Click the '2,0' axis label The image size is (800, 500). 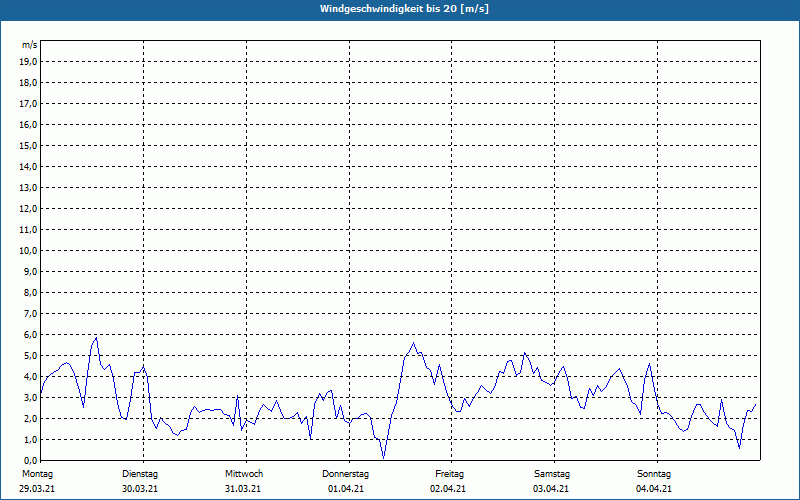[31, 418]
